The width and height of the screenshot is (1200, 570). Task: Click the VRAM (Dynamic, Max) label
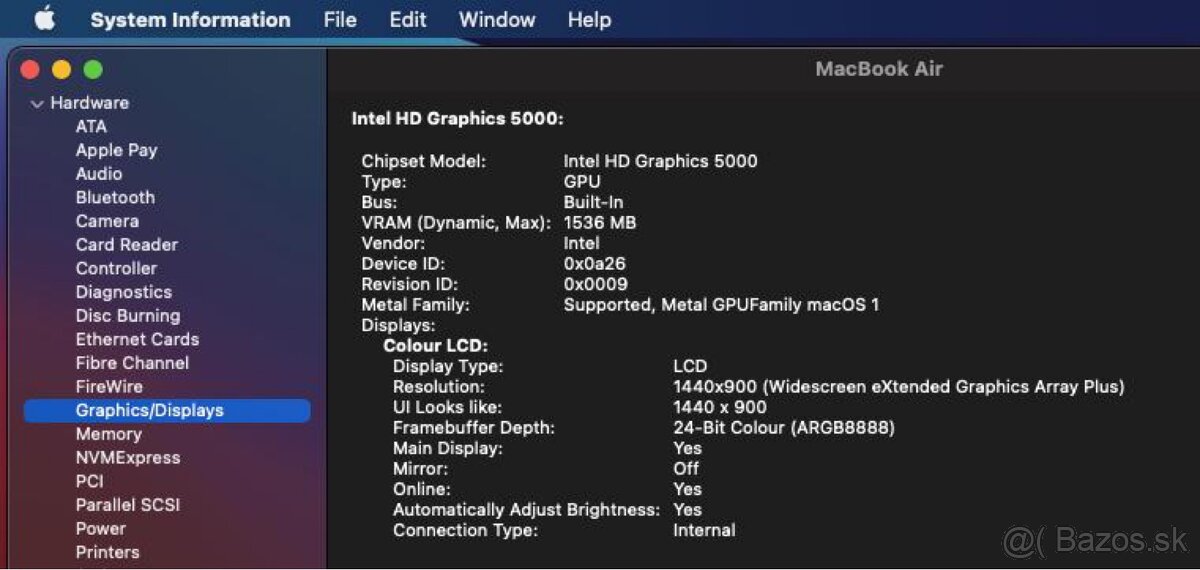(456, 223)
